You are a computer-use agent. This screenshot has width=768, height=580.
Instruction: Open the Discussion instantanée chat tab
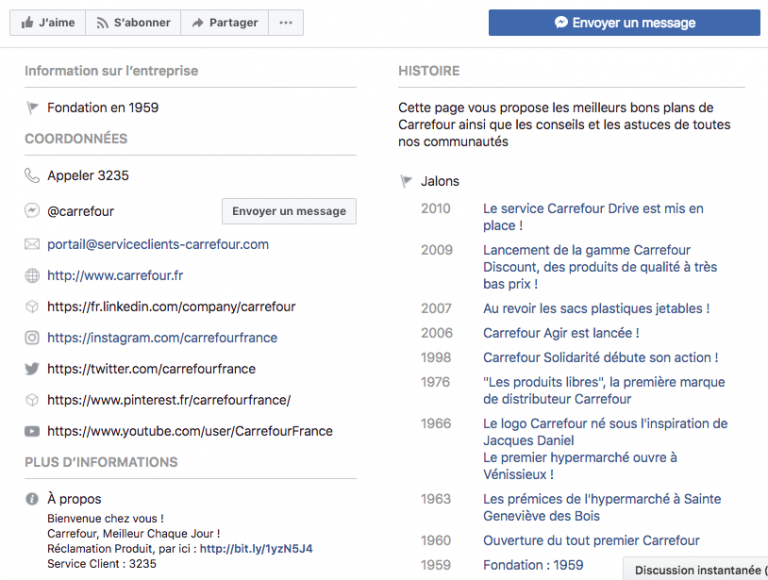pyautogui.click(x=696, y=569)
